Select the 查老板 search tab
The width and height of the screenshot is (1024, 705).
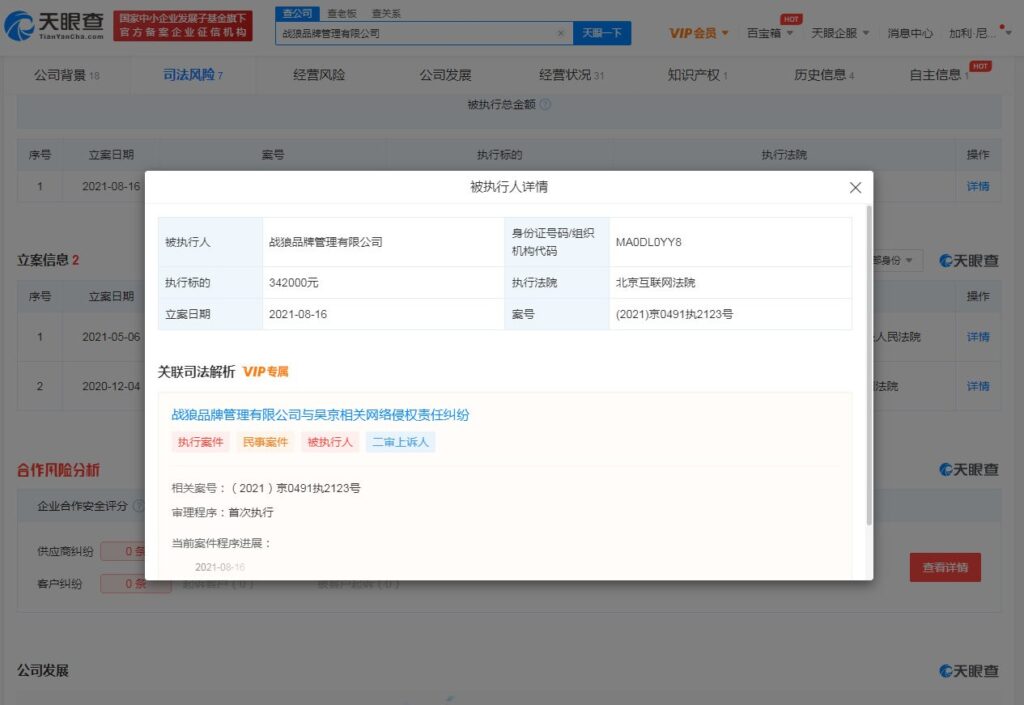point(342,14)
